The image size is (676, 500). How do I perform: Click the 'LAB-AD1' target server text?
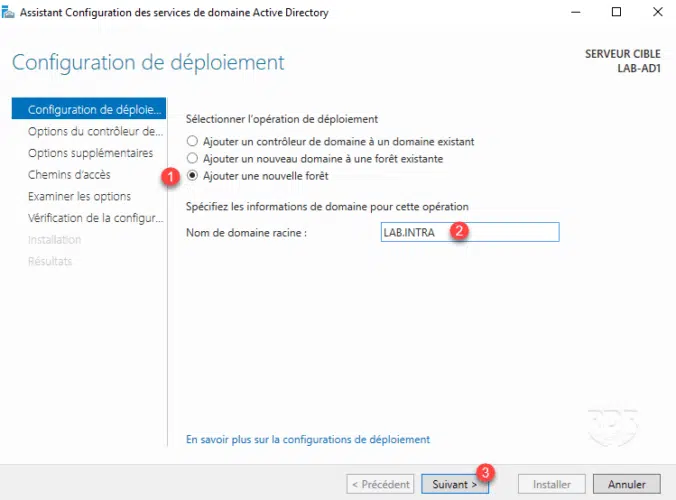tap(638, 68)
